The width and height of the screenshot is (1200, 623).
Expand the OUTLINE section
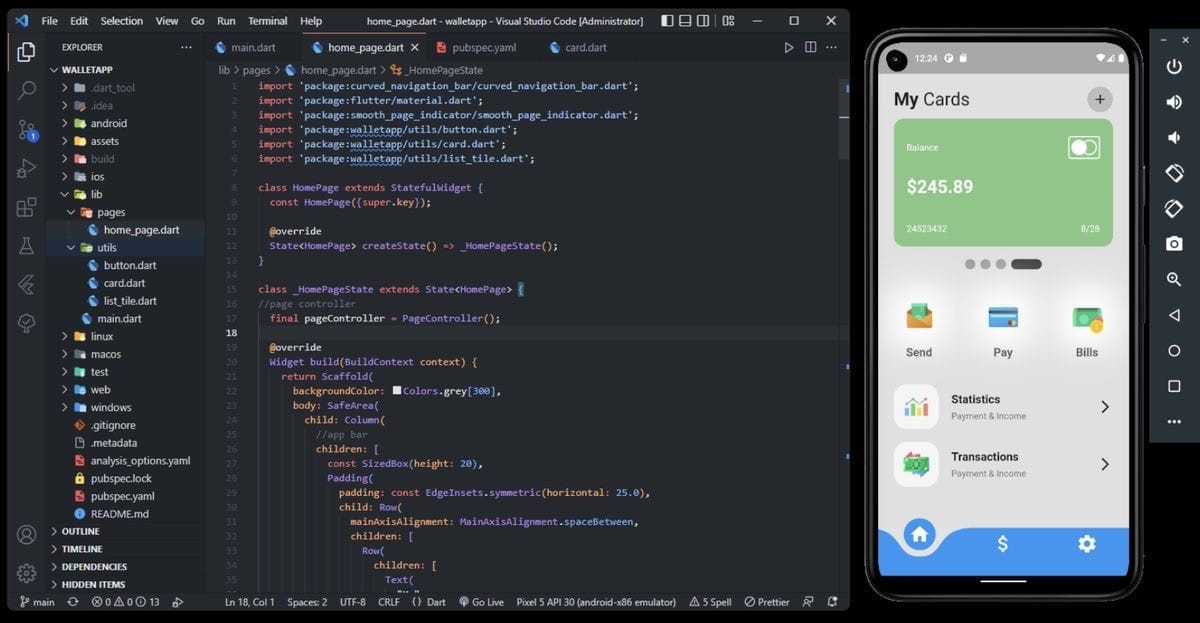point(70,531)
